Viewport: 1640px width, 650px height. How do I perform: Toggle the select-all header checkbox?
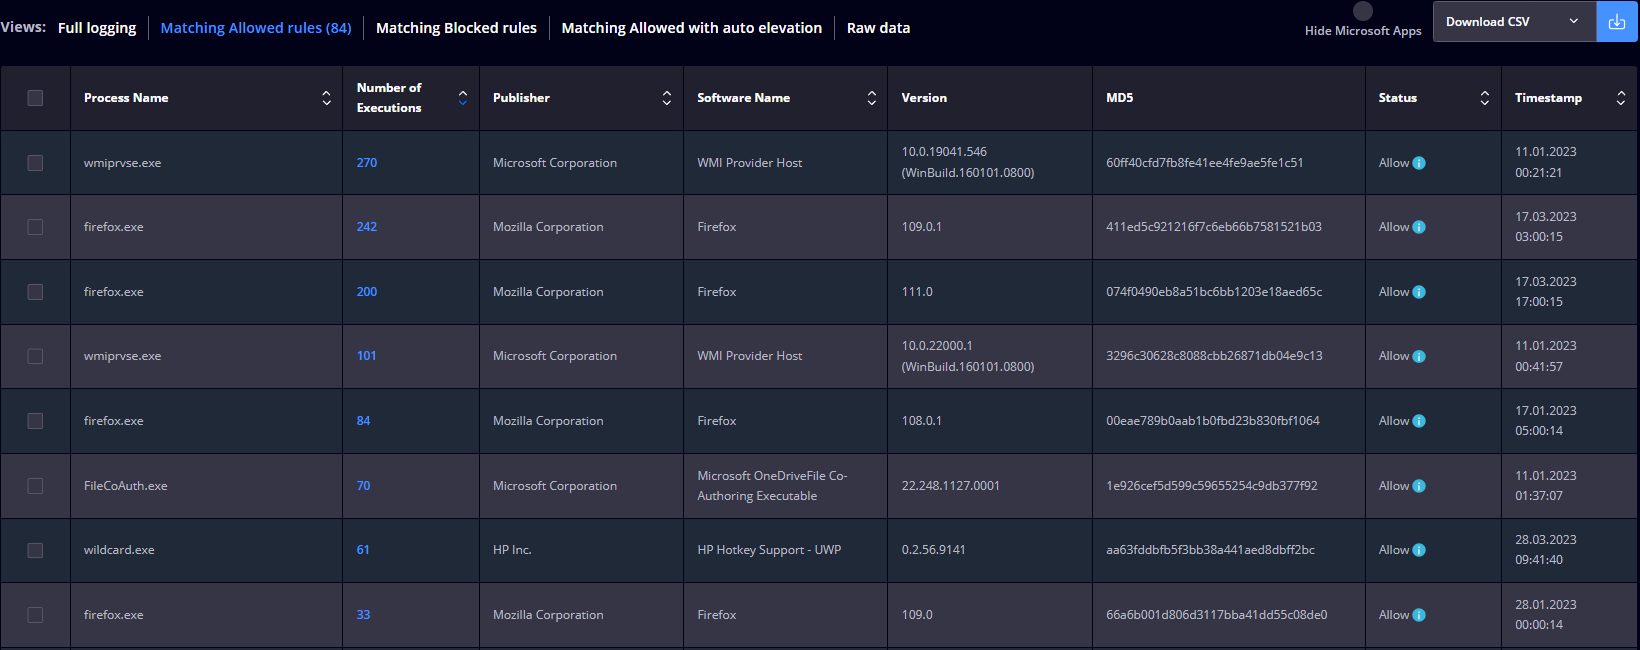point(35,98)
